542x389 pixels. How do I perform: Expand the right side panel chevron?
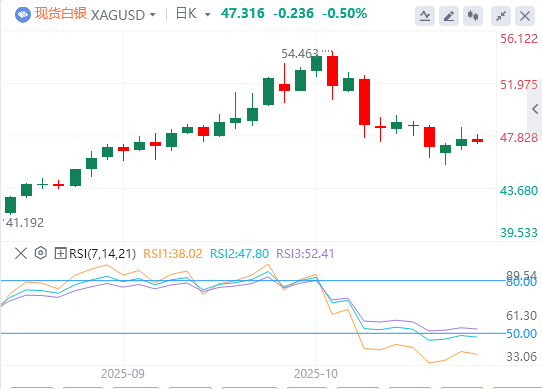coord(535,109)
